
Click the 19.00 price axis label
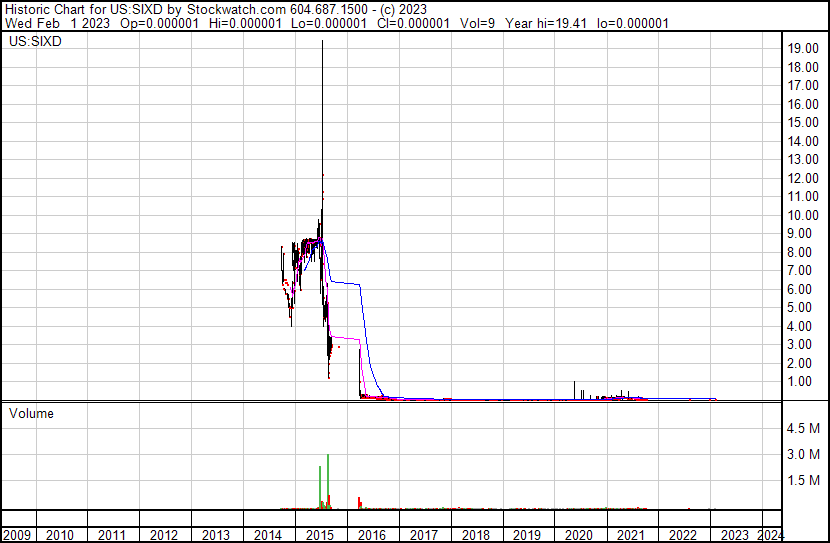(x=803, y=49)
